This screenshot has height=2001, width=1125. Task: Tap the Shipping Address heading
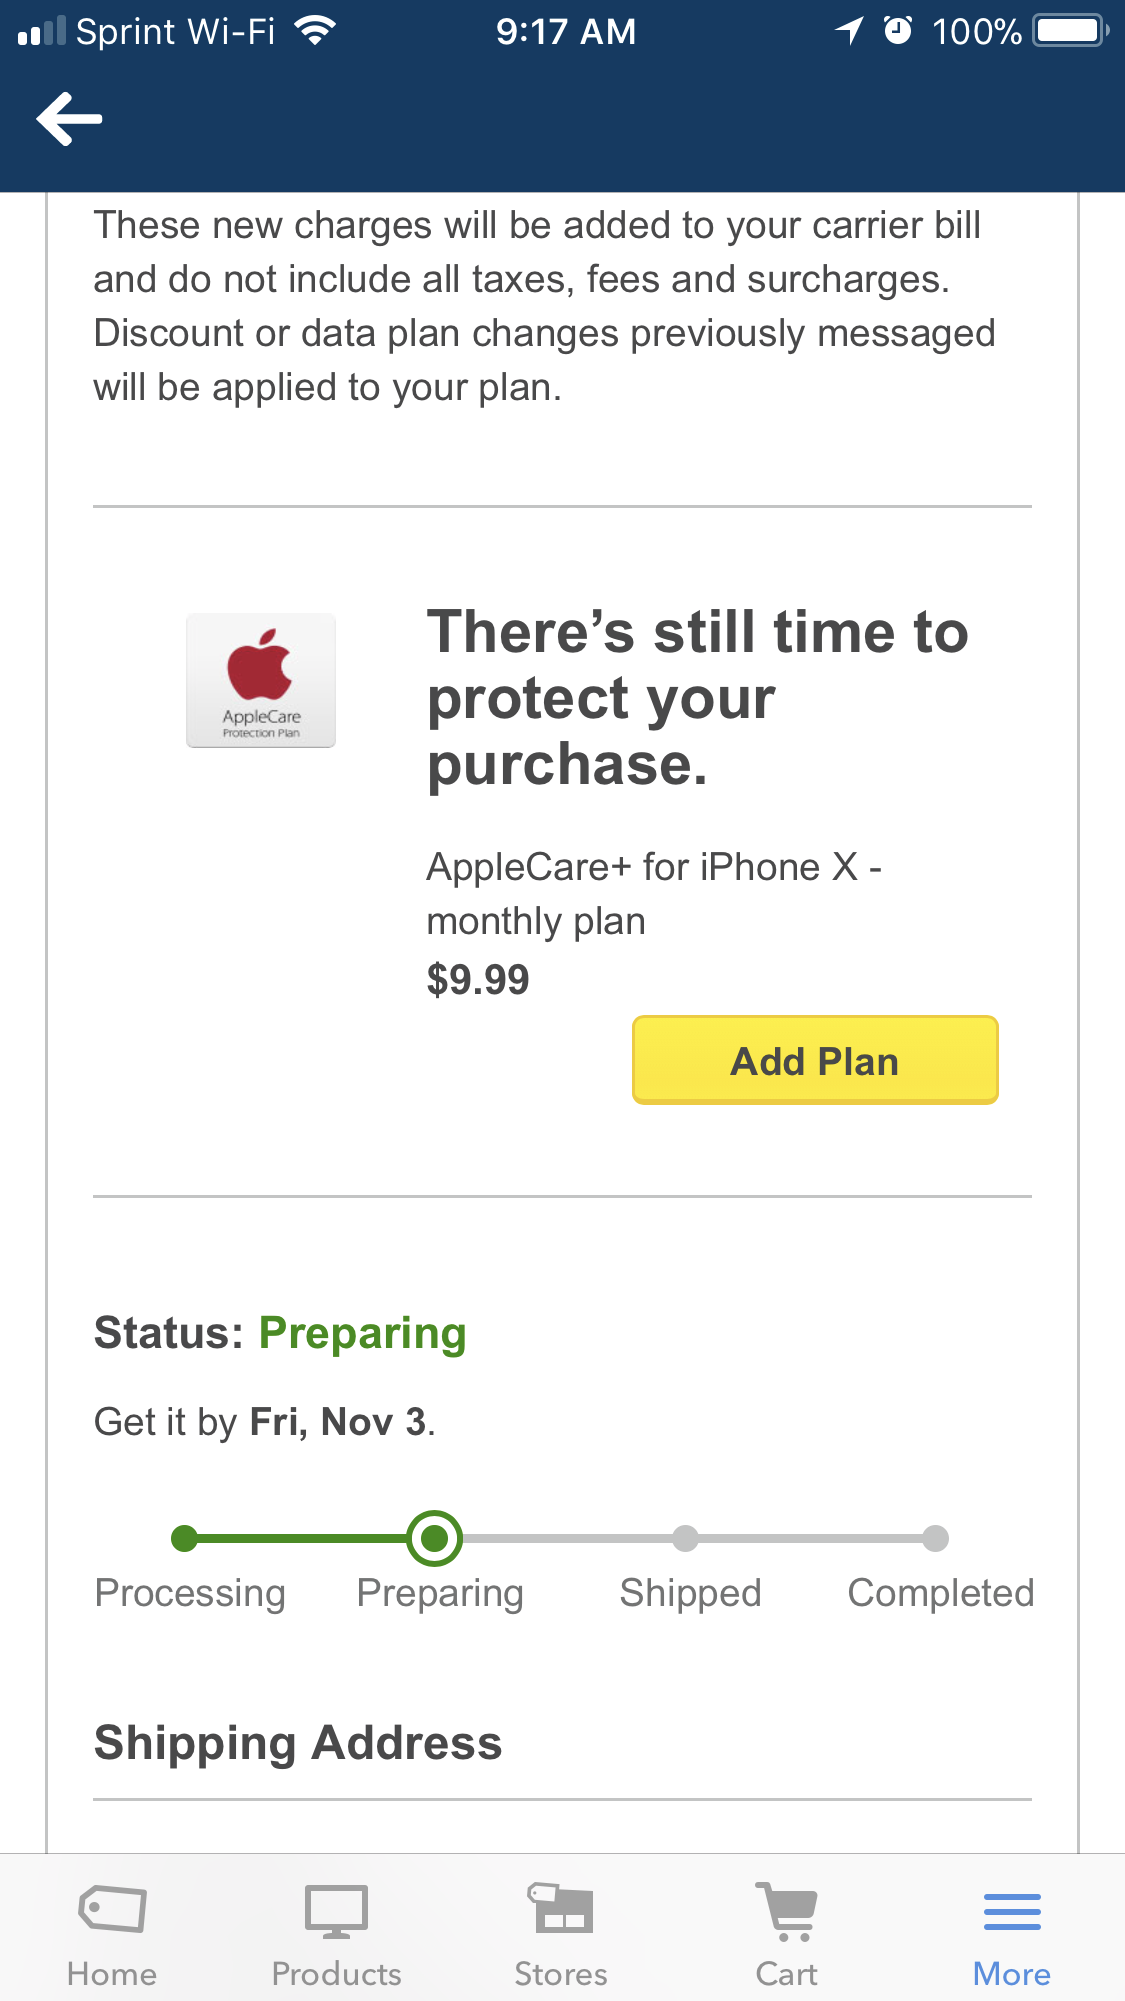point(298,1743)
